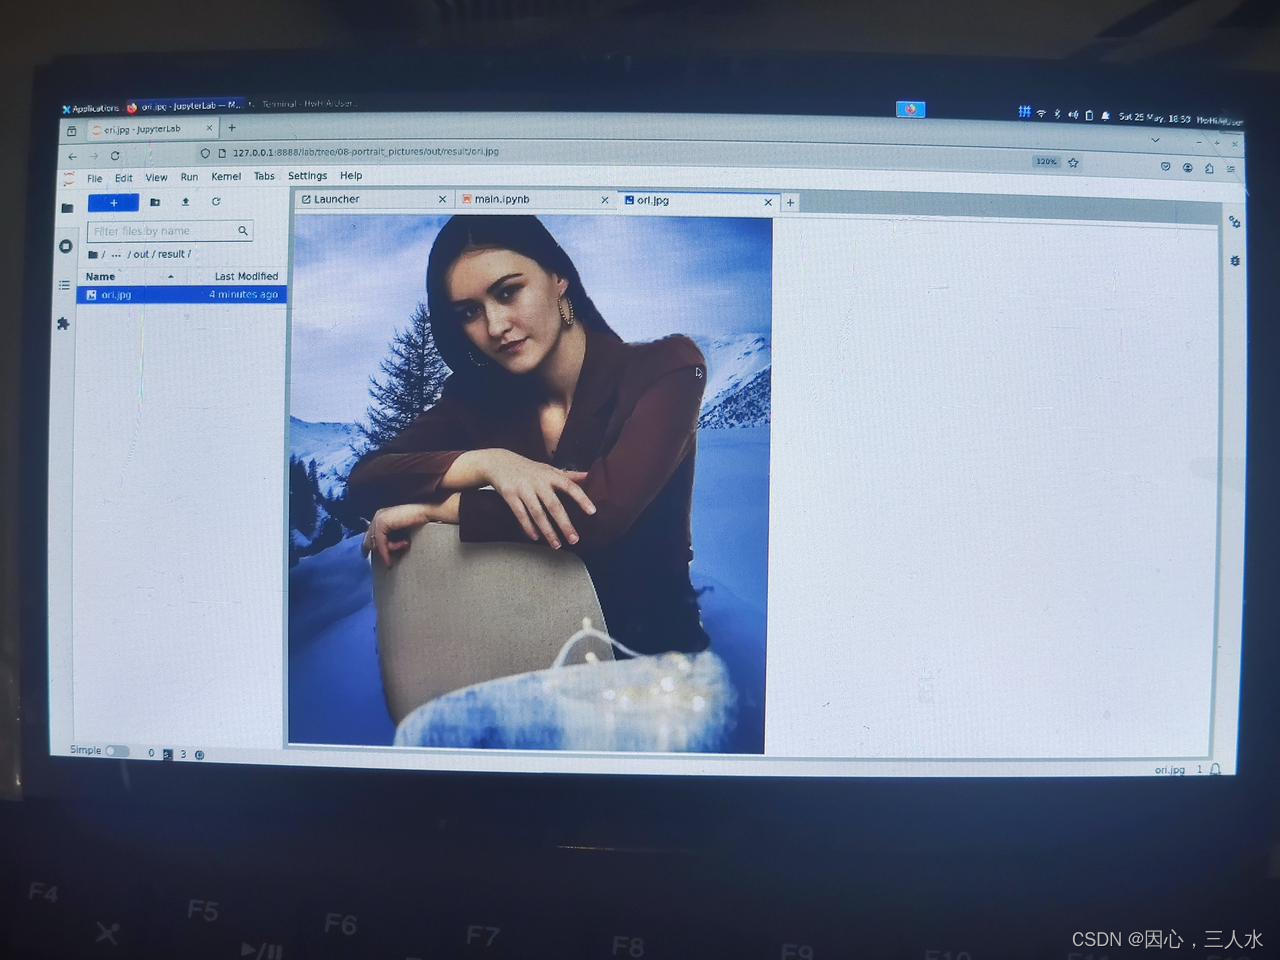This screenshot has width=1280, height=960.
Task: Close the ori.jpg document tab
Action: 768,202
